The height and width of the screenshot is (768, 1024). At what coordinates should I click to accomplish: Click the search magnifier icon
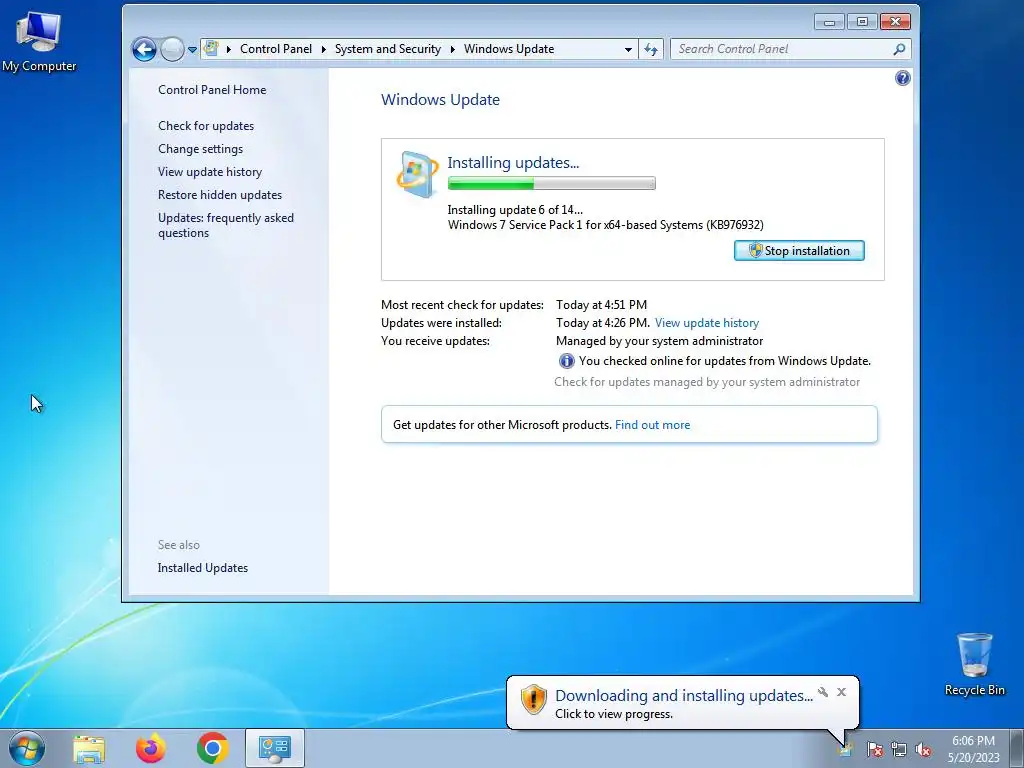click(899, 49)
